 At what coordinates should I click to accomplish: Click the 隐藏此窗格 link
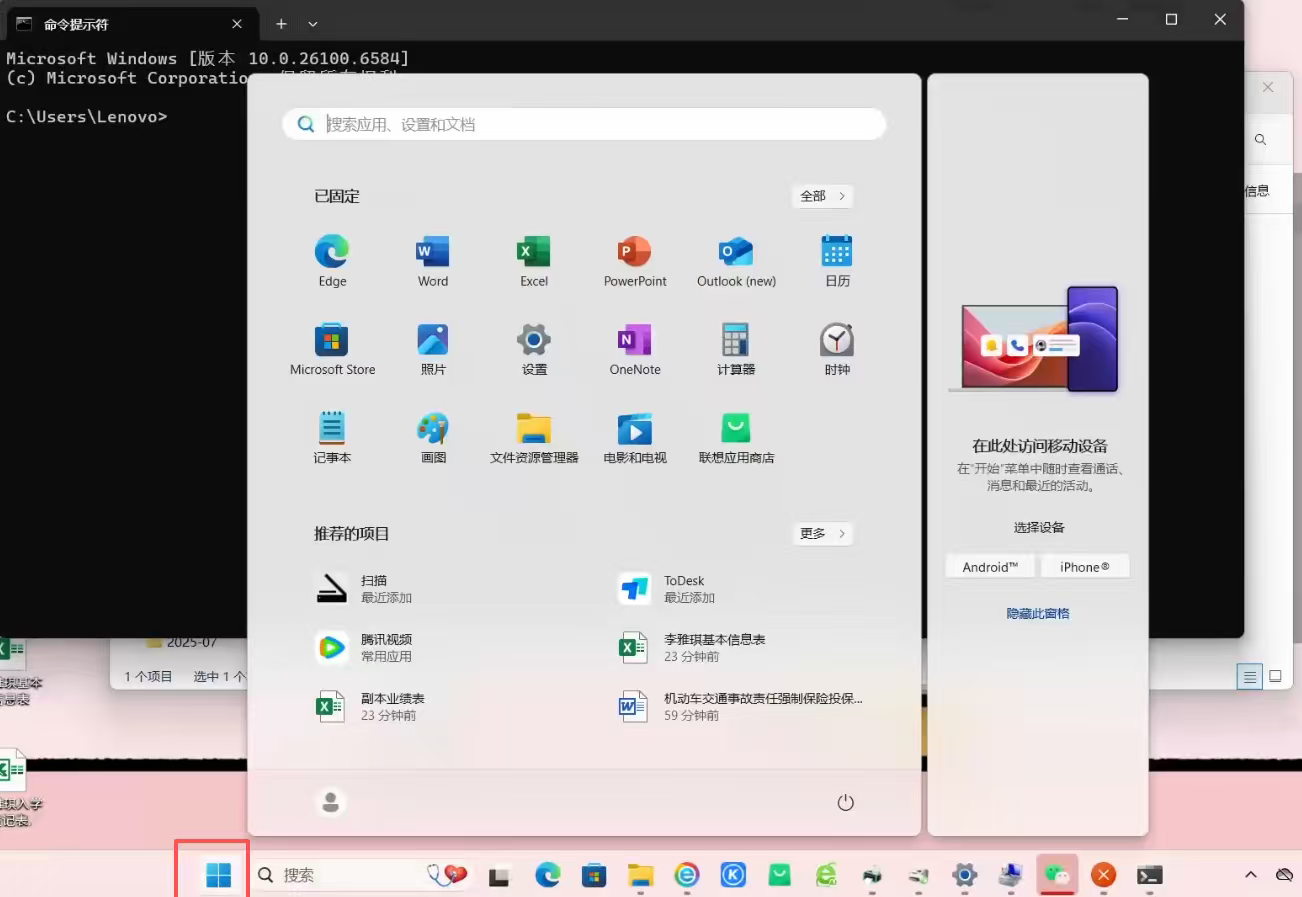pos(1038,613)
